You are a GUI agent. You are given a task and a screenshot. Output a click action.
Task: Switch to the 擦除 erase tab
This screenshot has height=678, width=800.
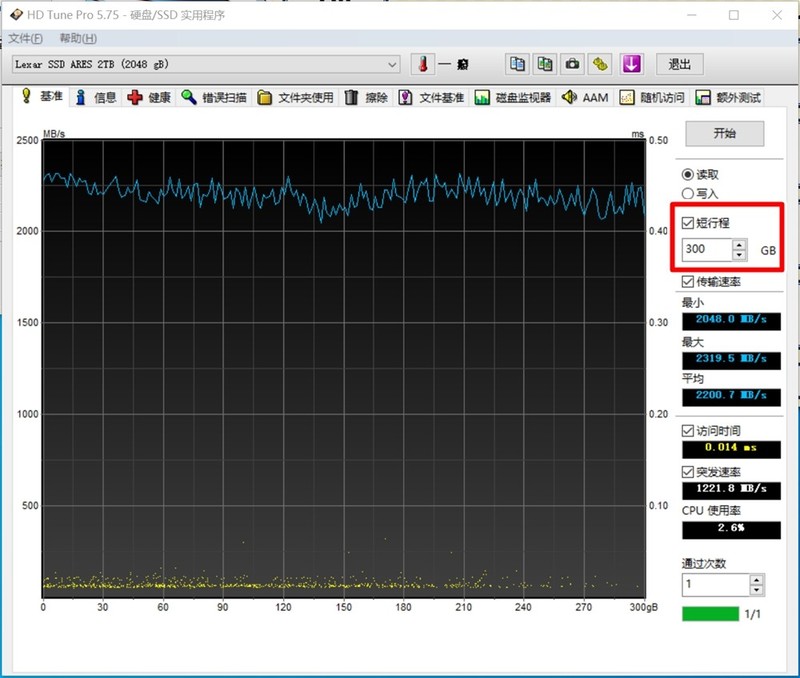[366, 98]
